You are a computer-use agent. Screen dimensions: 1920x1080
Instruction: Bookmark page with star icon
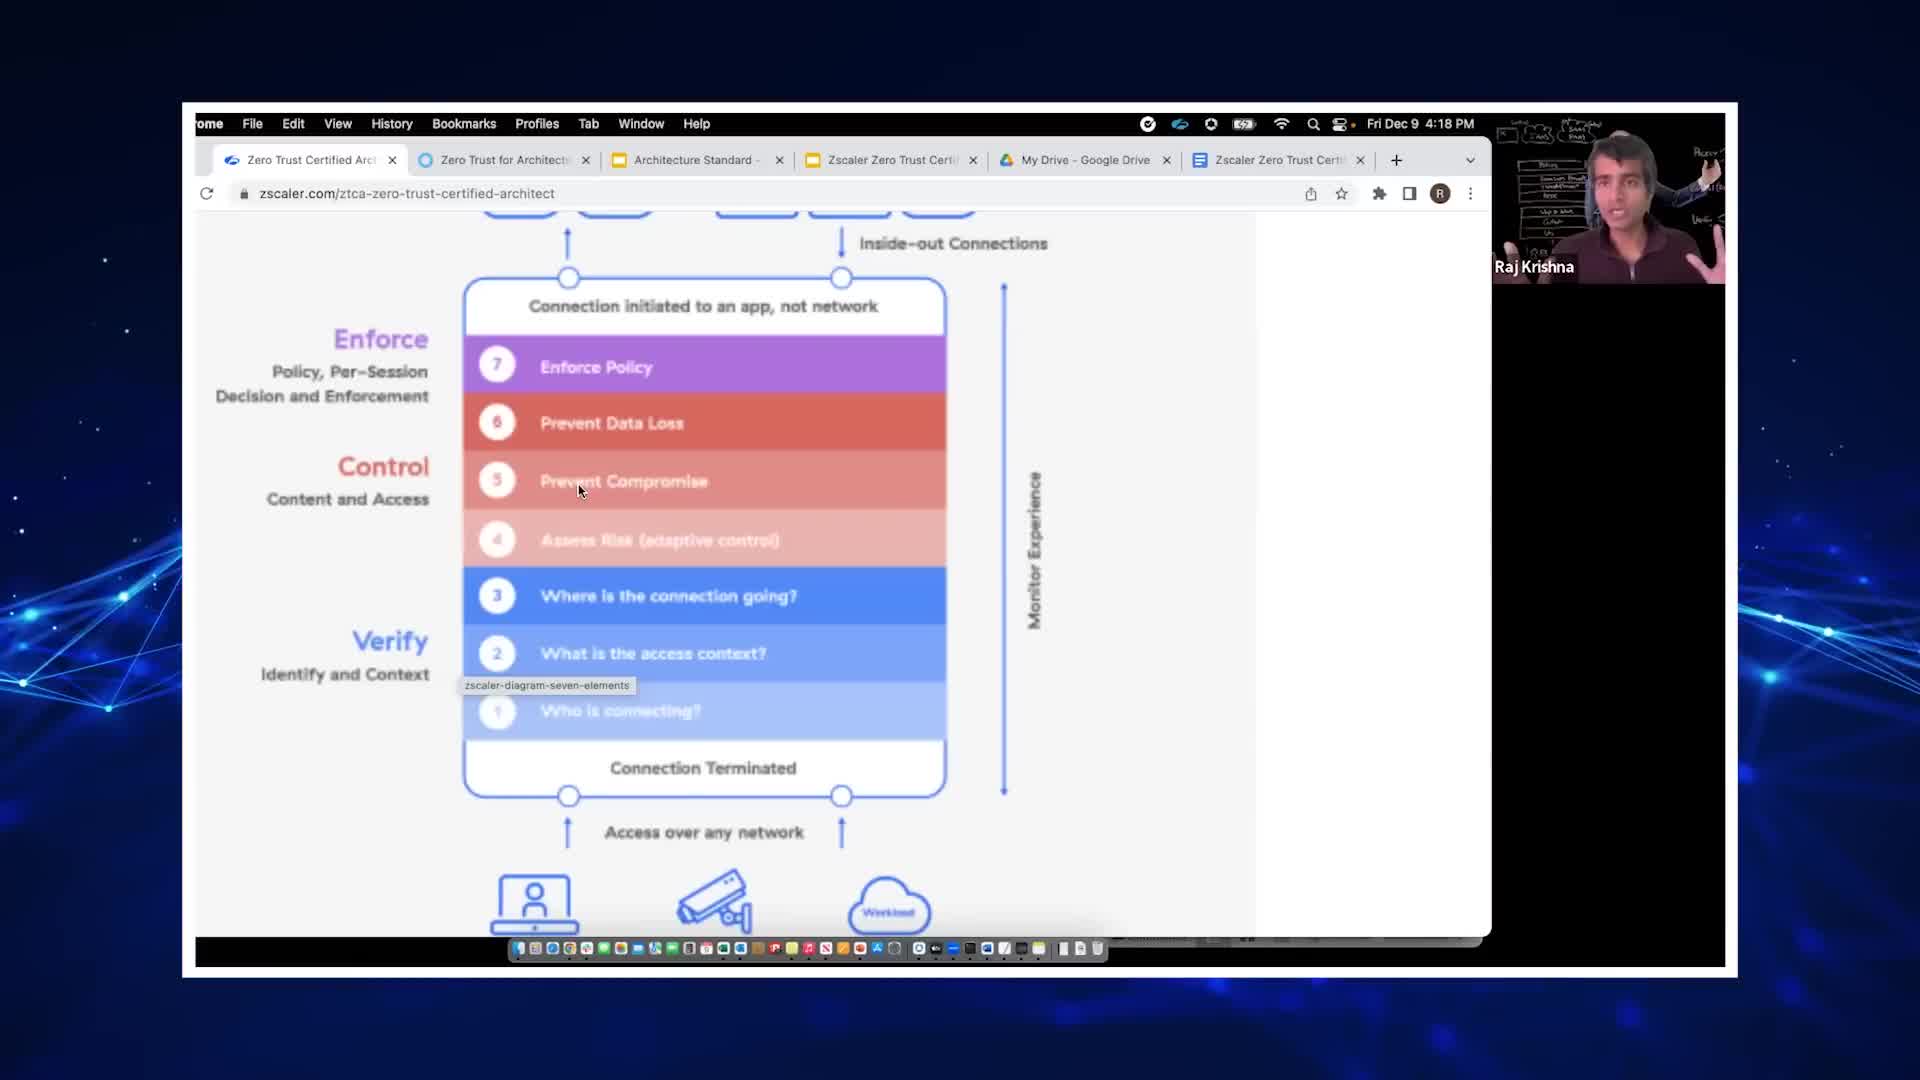[1341, 194]
